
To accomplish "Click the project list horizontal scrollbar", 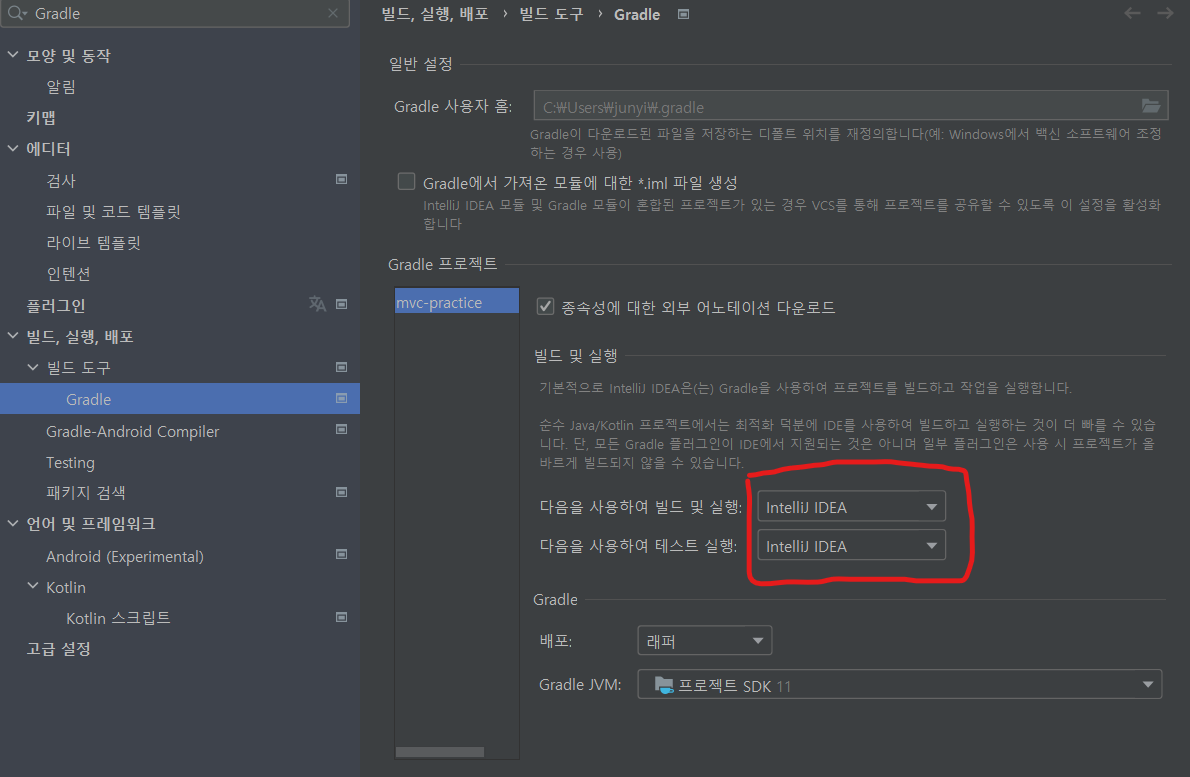I will 440,752.
